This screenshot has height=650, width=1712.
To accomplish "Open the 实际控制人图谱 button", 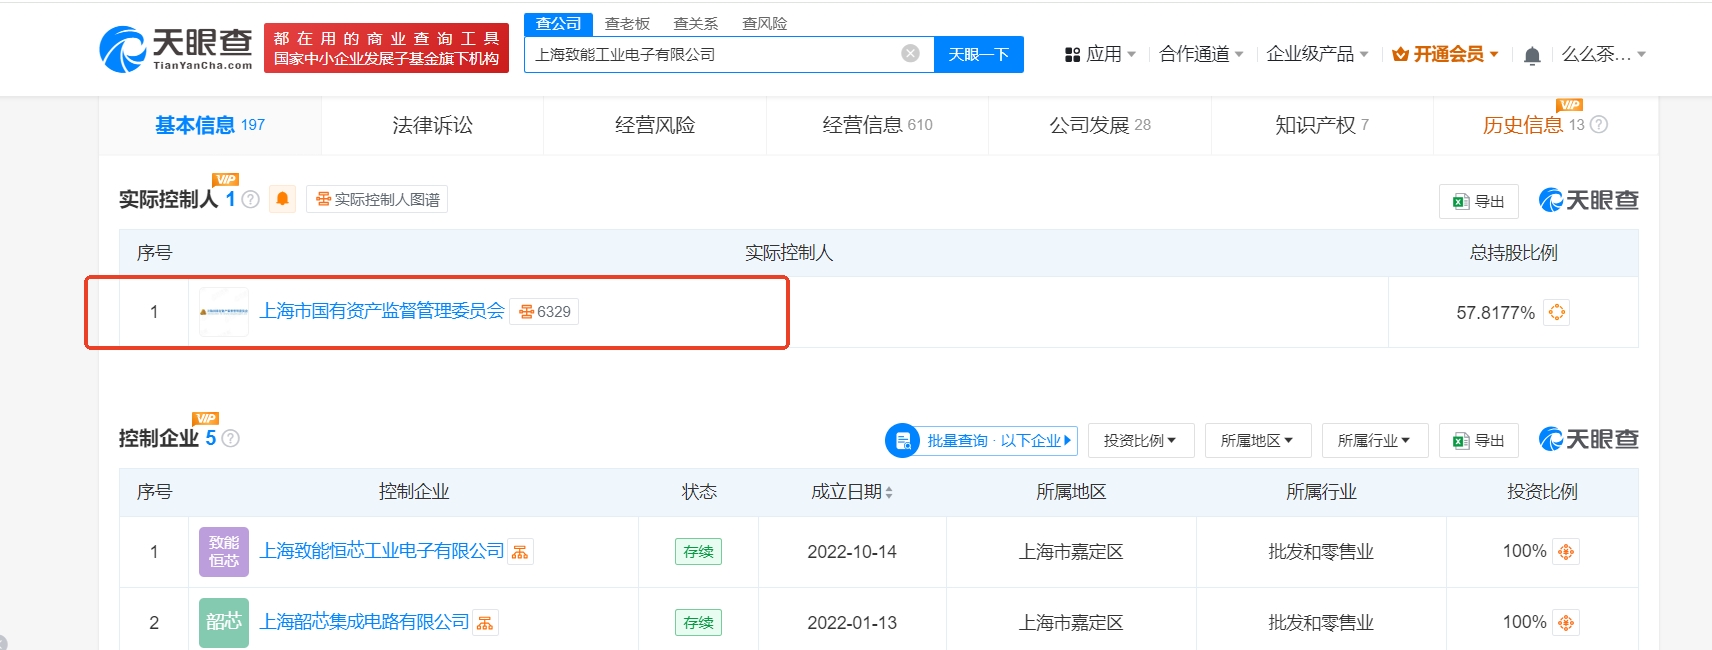I will (377, 199).
